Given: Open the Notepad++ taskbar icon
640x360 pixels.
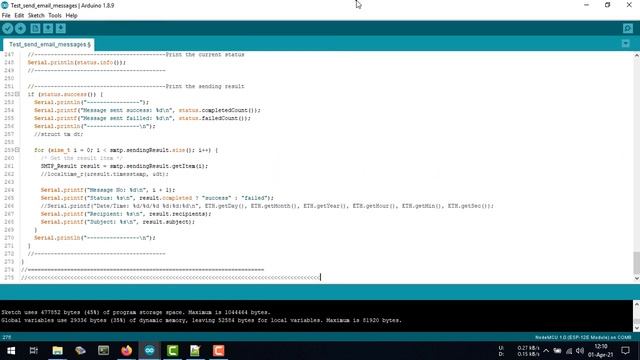Looking at the screenshot, I should 195,351.
